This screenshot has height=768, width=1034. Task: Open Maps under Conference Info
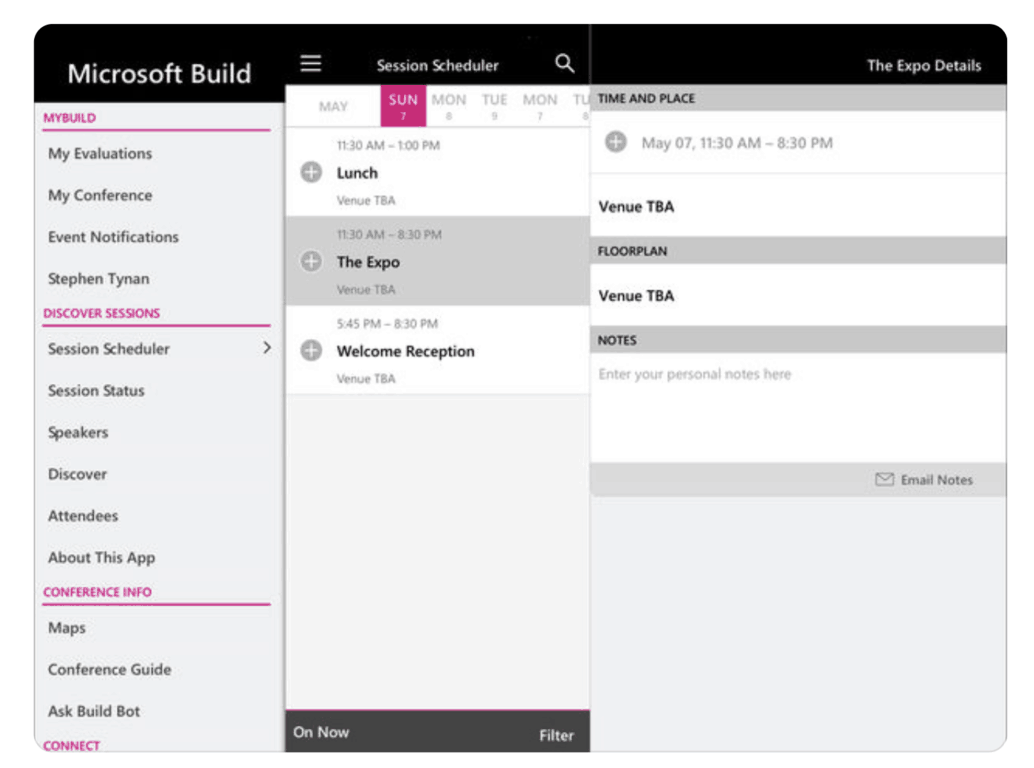tap(67, 628)
